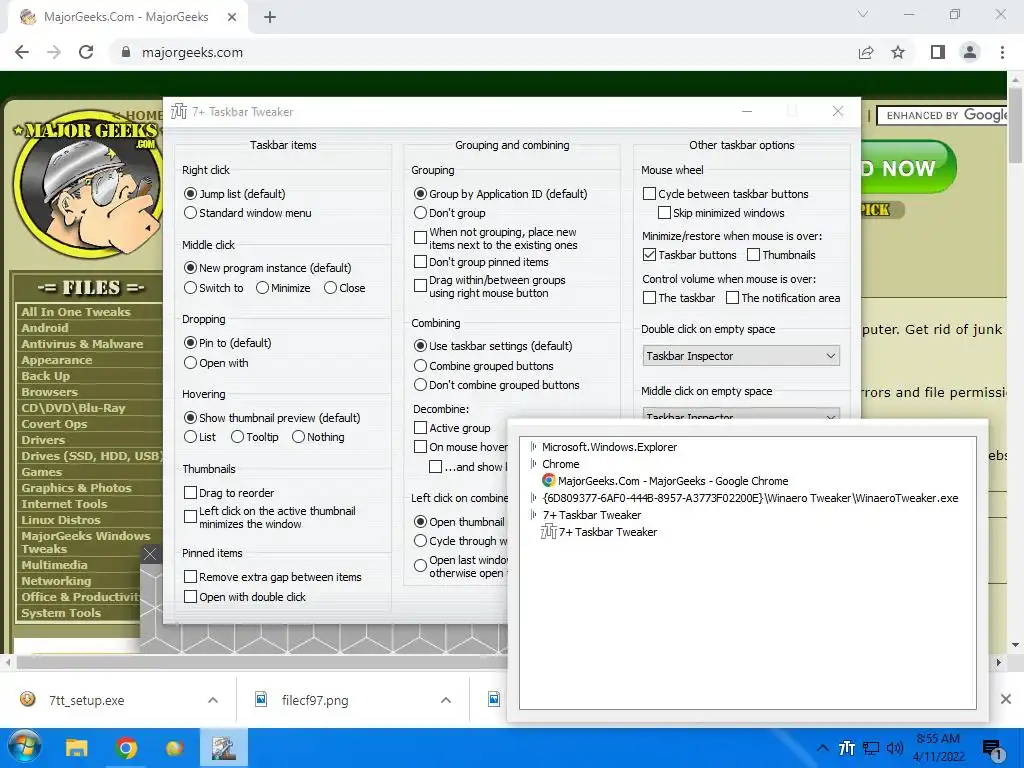Viewport: 1024px width, 768px height.
Task: Bookmark this page with the star icon
Action: tap(898, 52)
